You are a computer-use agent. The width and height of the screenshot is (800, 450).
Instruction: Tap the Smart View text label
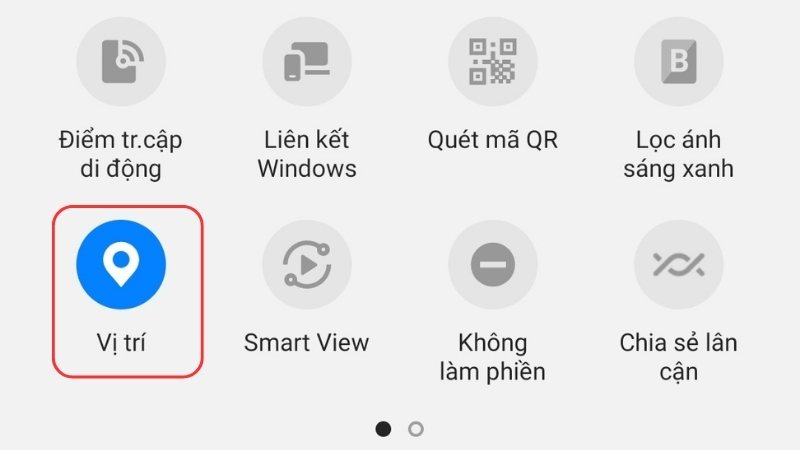(x=306, y=343)
